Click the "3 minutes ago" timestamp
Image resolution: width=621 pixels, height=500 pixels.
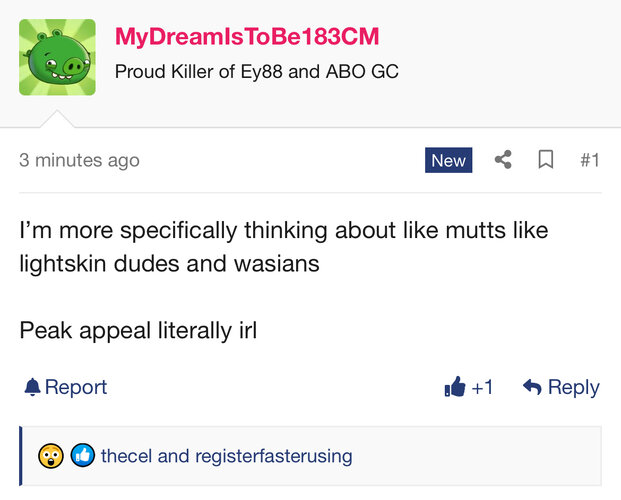click(x=80, y=160)
